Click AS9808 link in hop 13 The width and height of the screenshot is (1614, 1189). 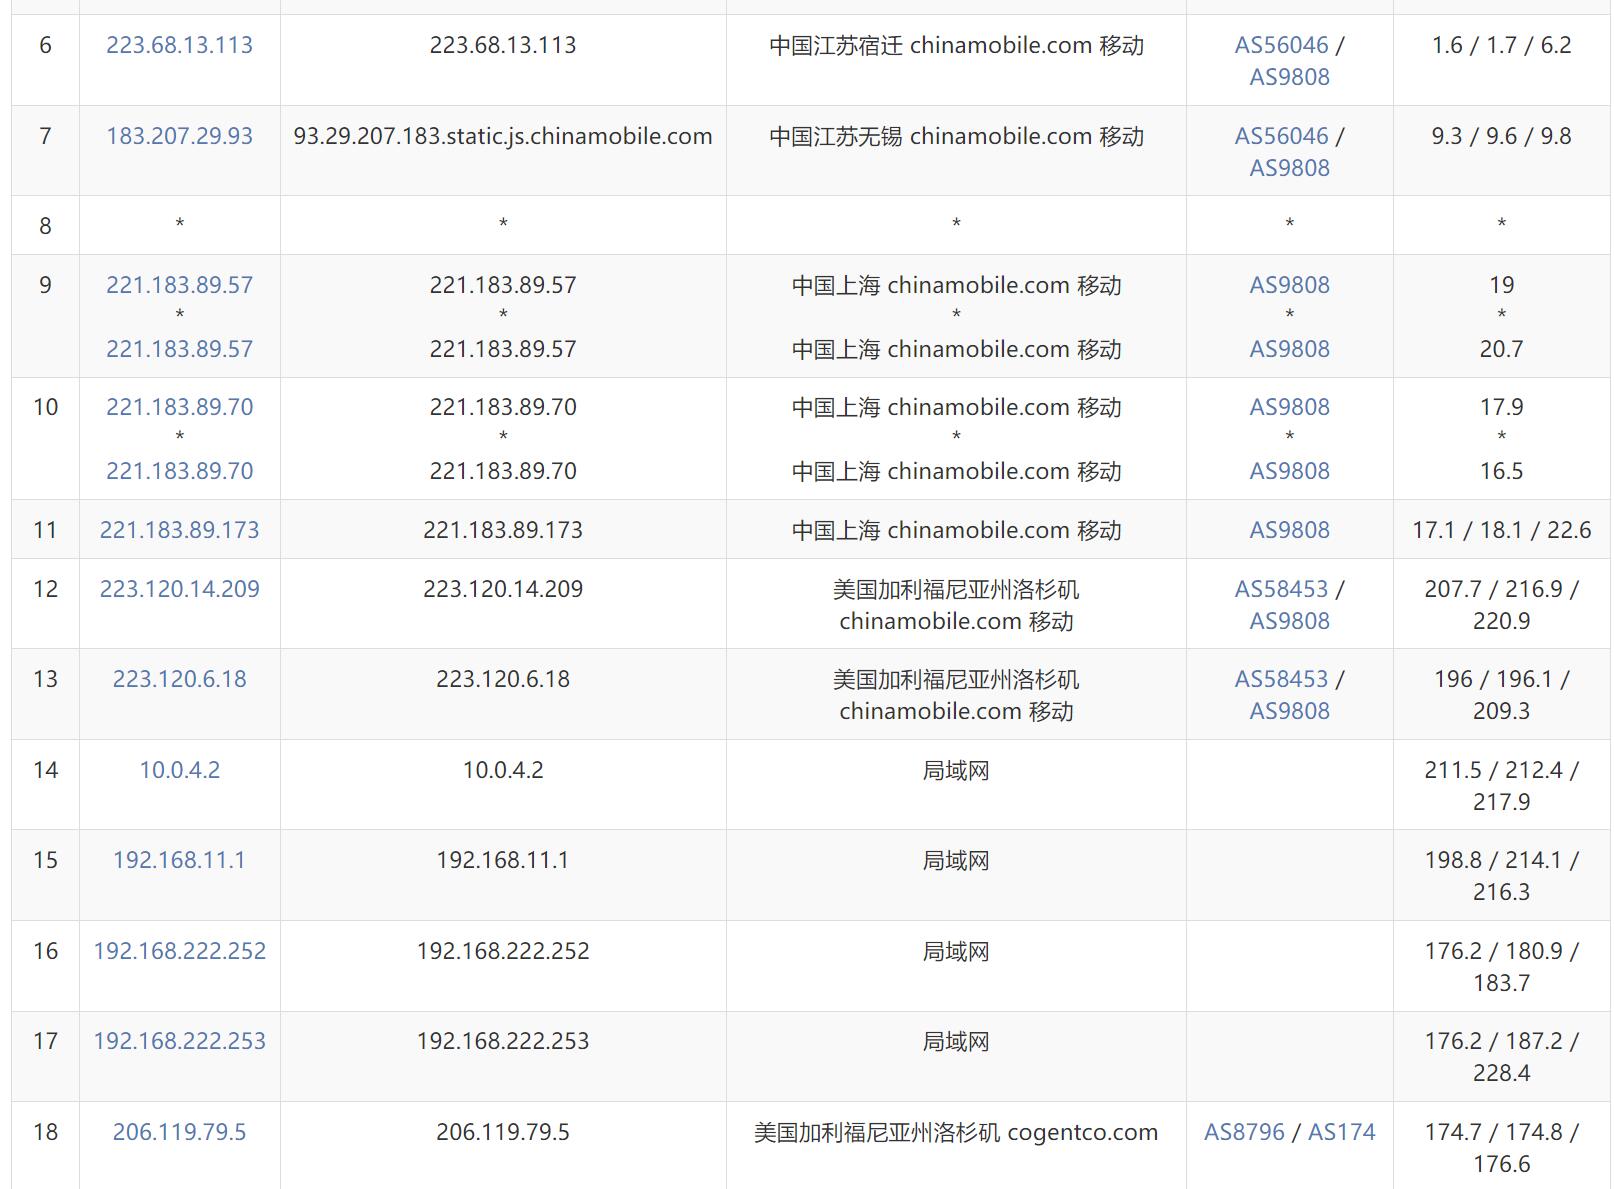(x=1289, y=711)
